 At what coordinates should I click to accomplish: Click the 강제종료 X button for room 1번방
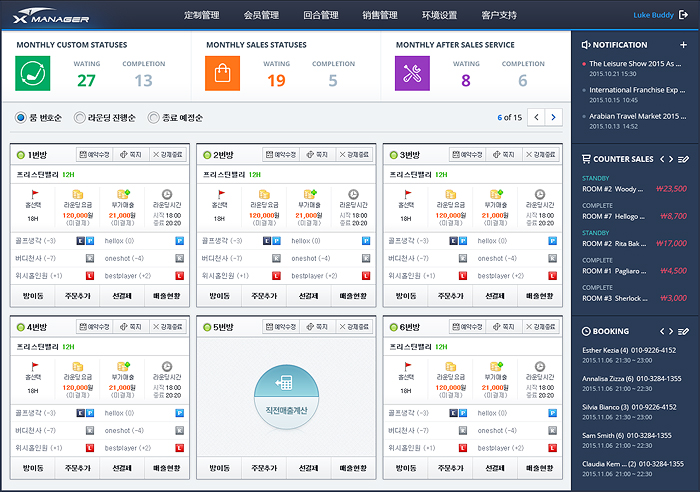click(x=170, y=155)
